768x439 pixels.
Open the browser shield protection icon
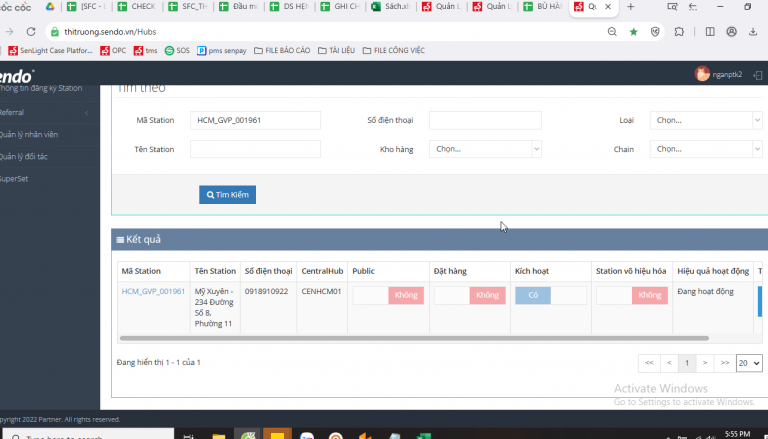(x=655, y=32)
